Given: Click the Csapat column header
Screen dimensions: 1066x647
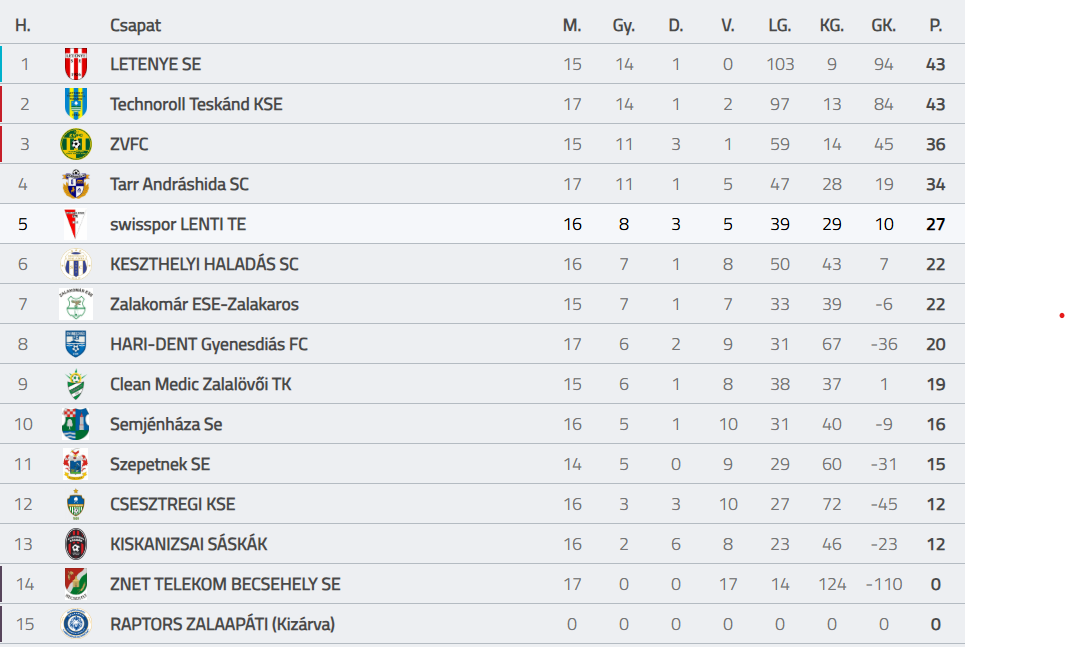Looking at the screenshot, I should (x=136, y=25).
